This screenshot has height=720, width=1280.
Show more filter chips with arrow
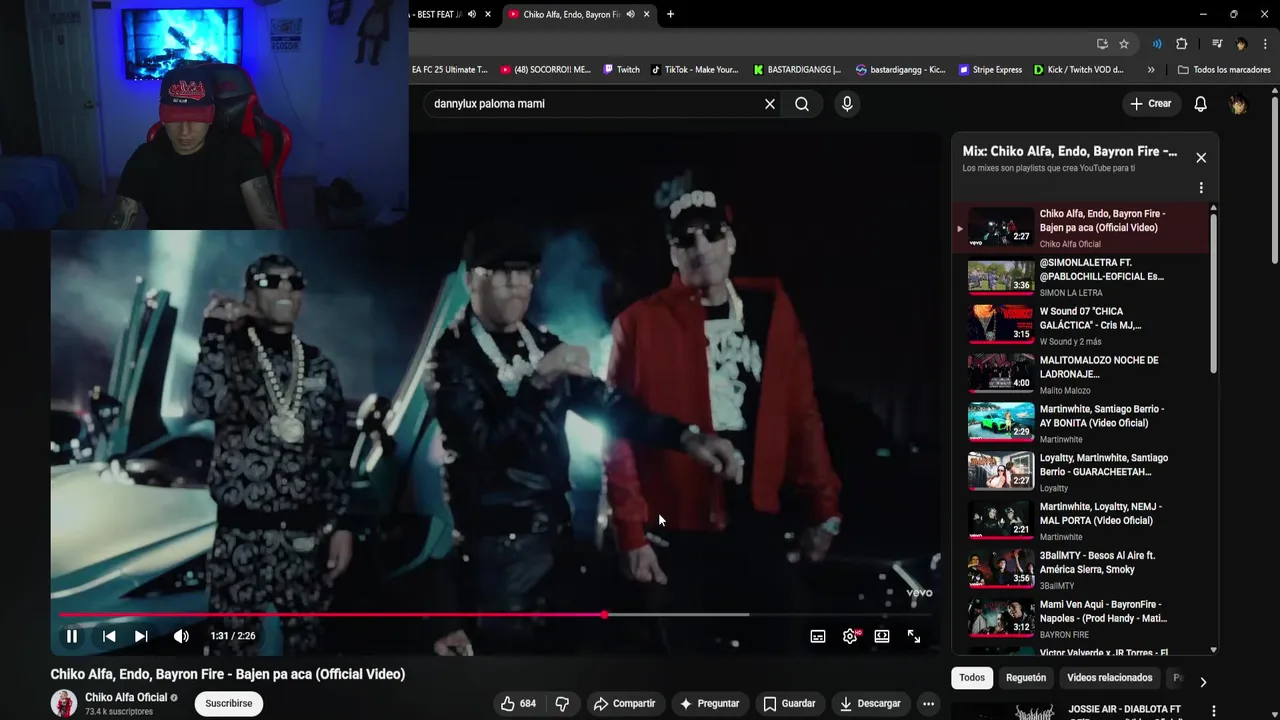point(1203,682)
